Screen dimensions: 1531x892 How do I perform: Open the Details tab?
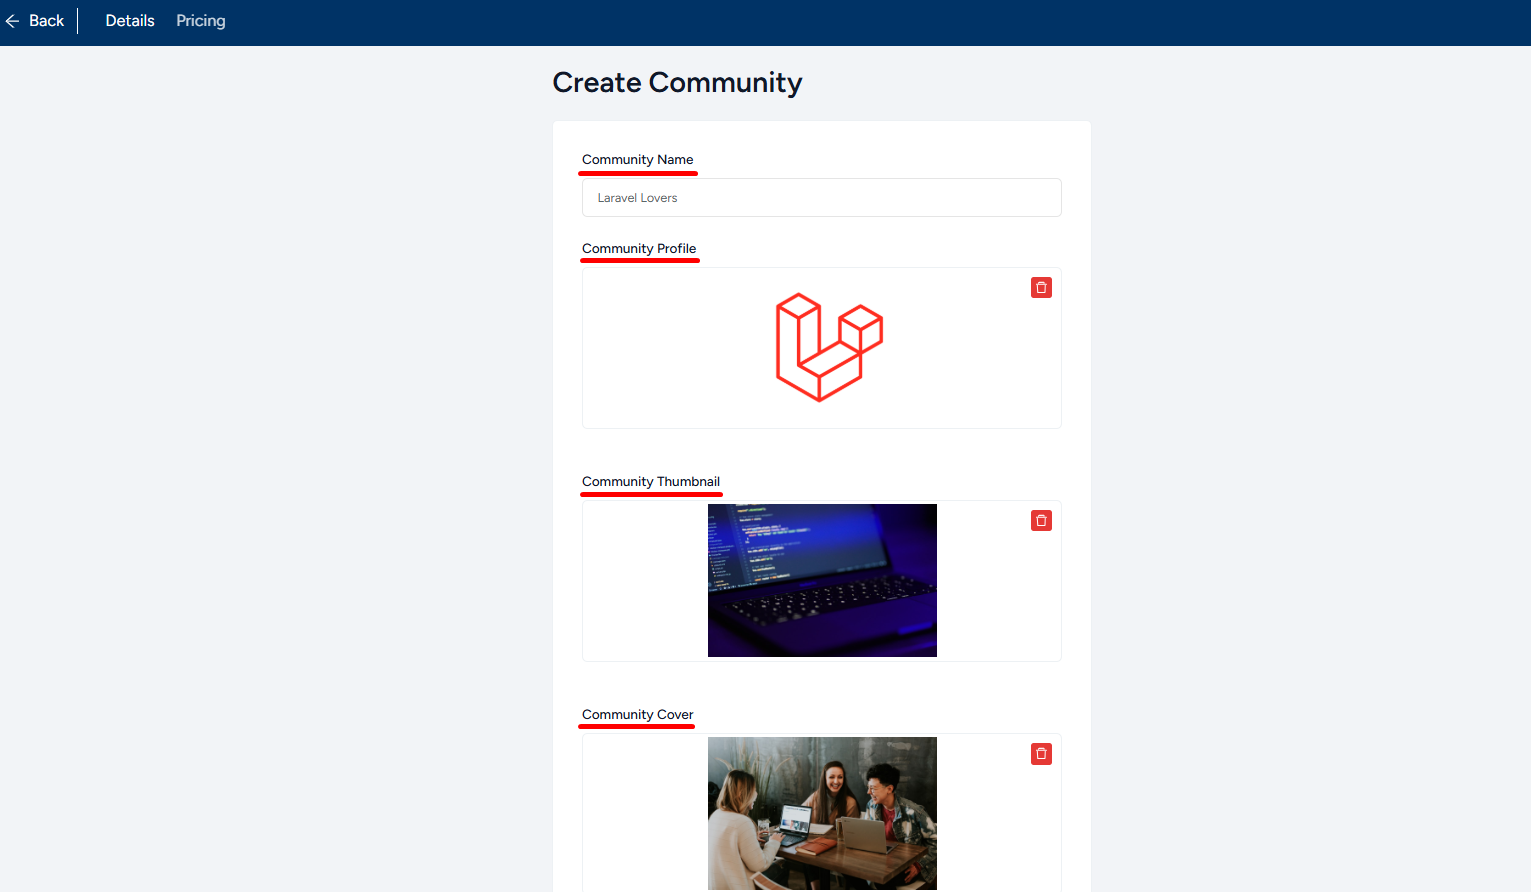coord(130,21)
